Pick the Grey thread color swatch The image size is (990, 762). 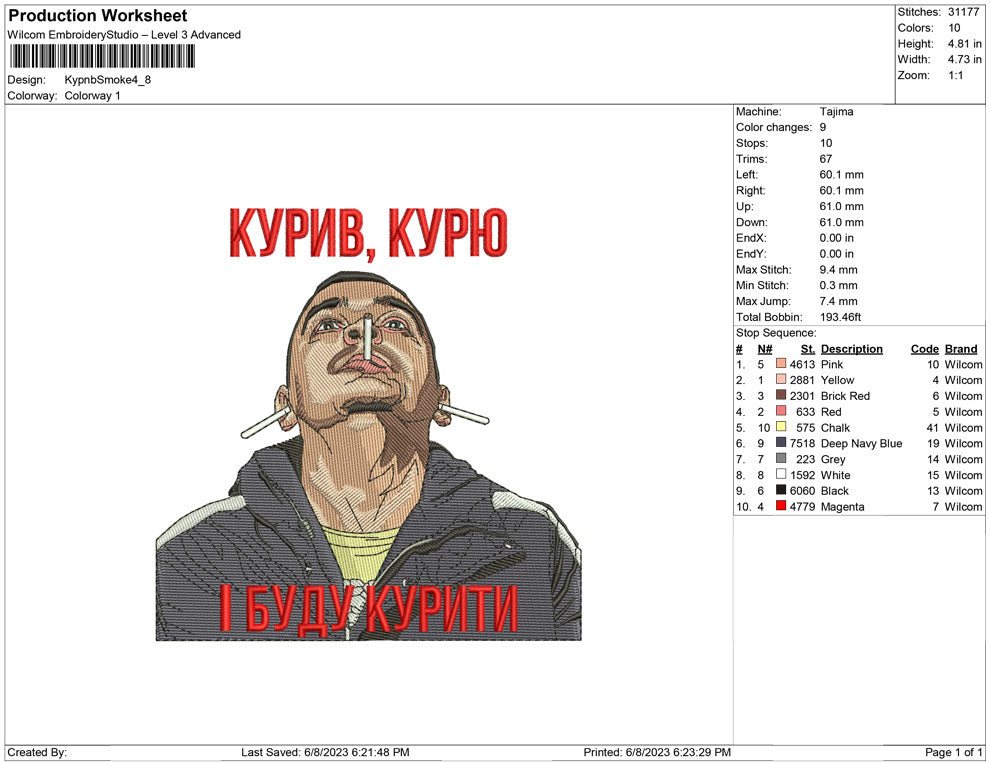pyautogui.click(x=781, y=458)
